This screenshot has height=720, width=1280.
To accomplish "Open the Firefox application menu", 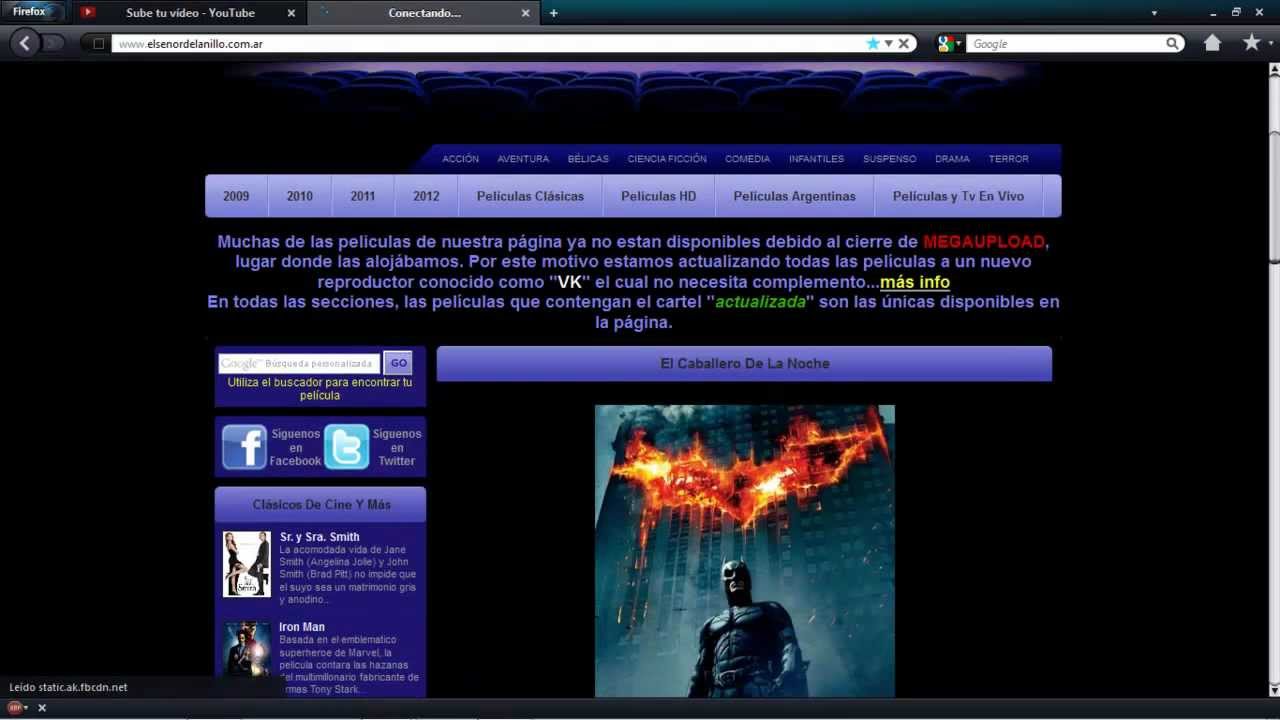I will (33, 12).
